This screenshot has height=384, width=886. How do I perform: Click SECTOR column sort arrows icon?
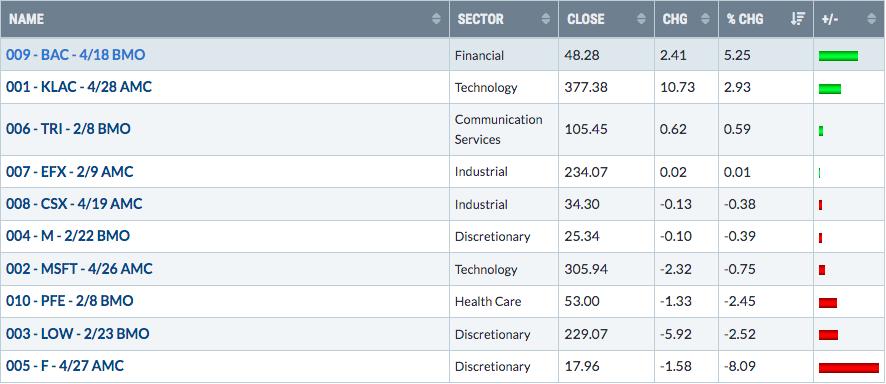tap(545, 19)
